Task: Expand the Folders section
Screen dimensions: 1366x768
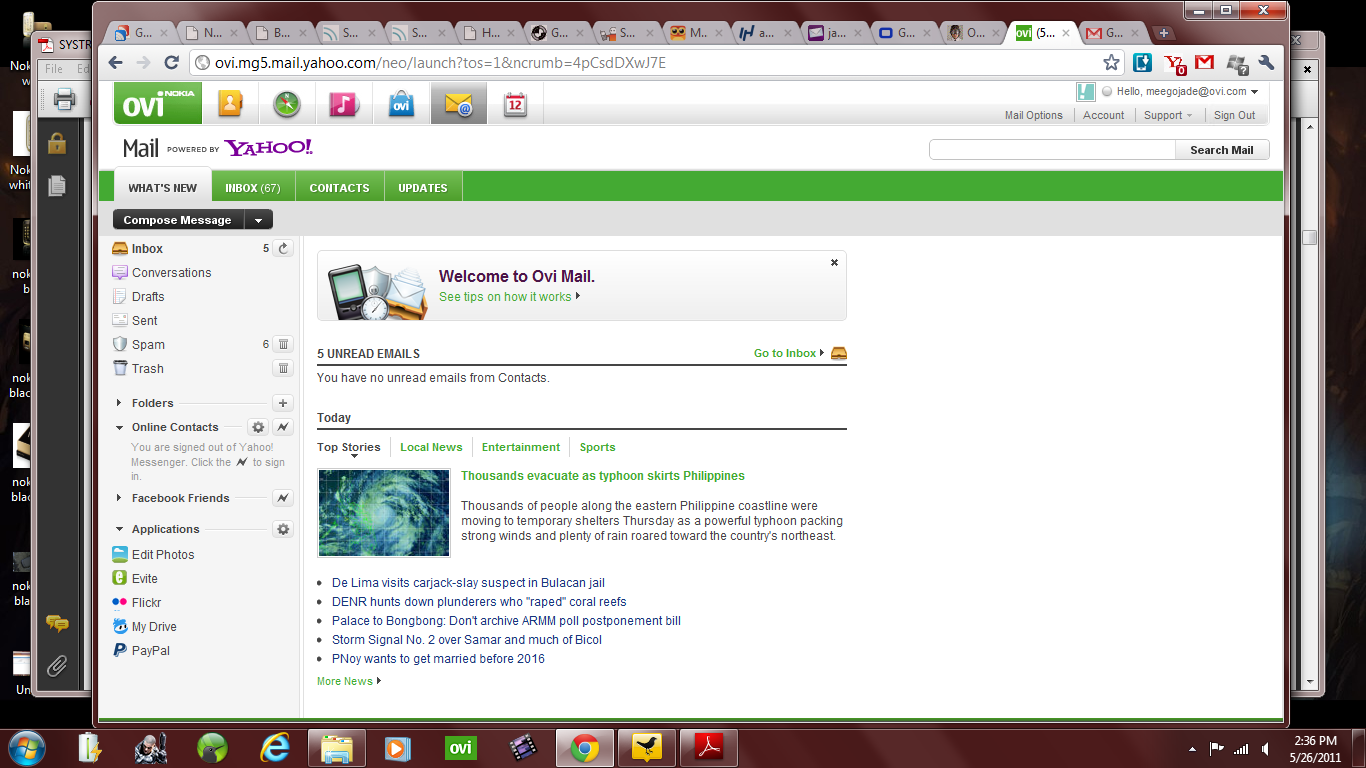Action: click(120, 403)
